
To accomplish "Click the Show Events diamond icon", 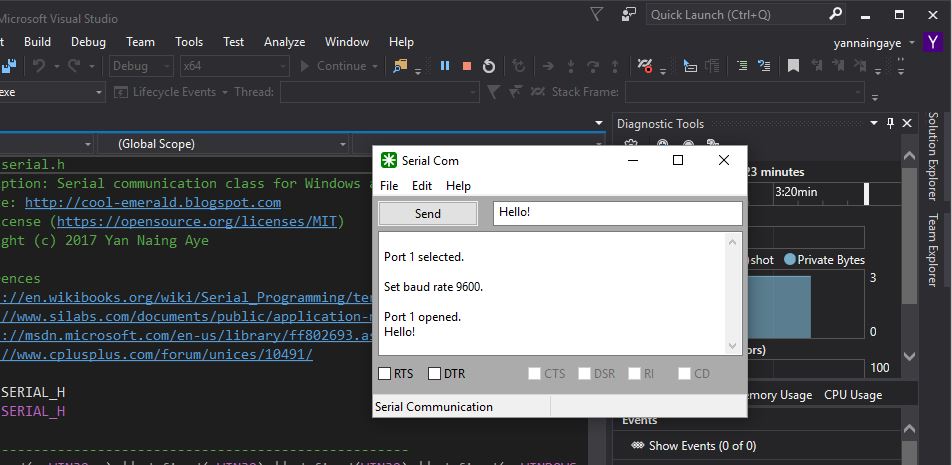I will 638,446.
